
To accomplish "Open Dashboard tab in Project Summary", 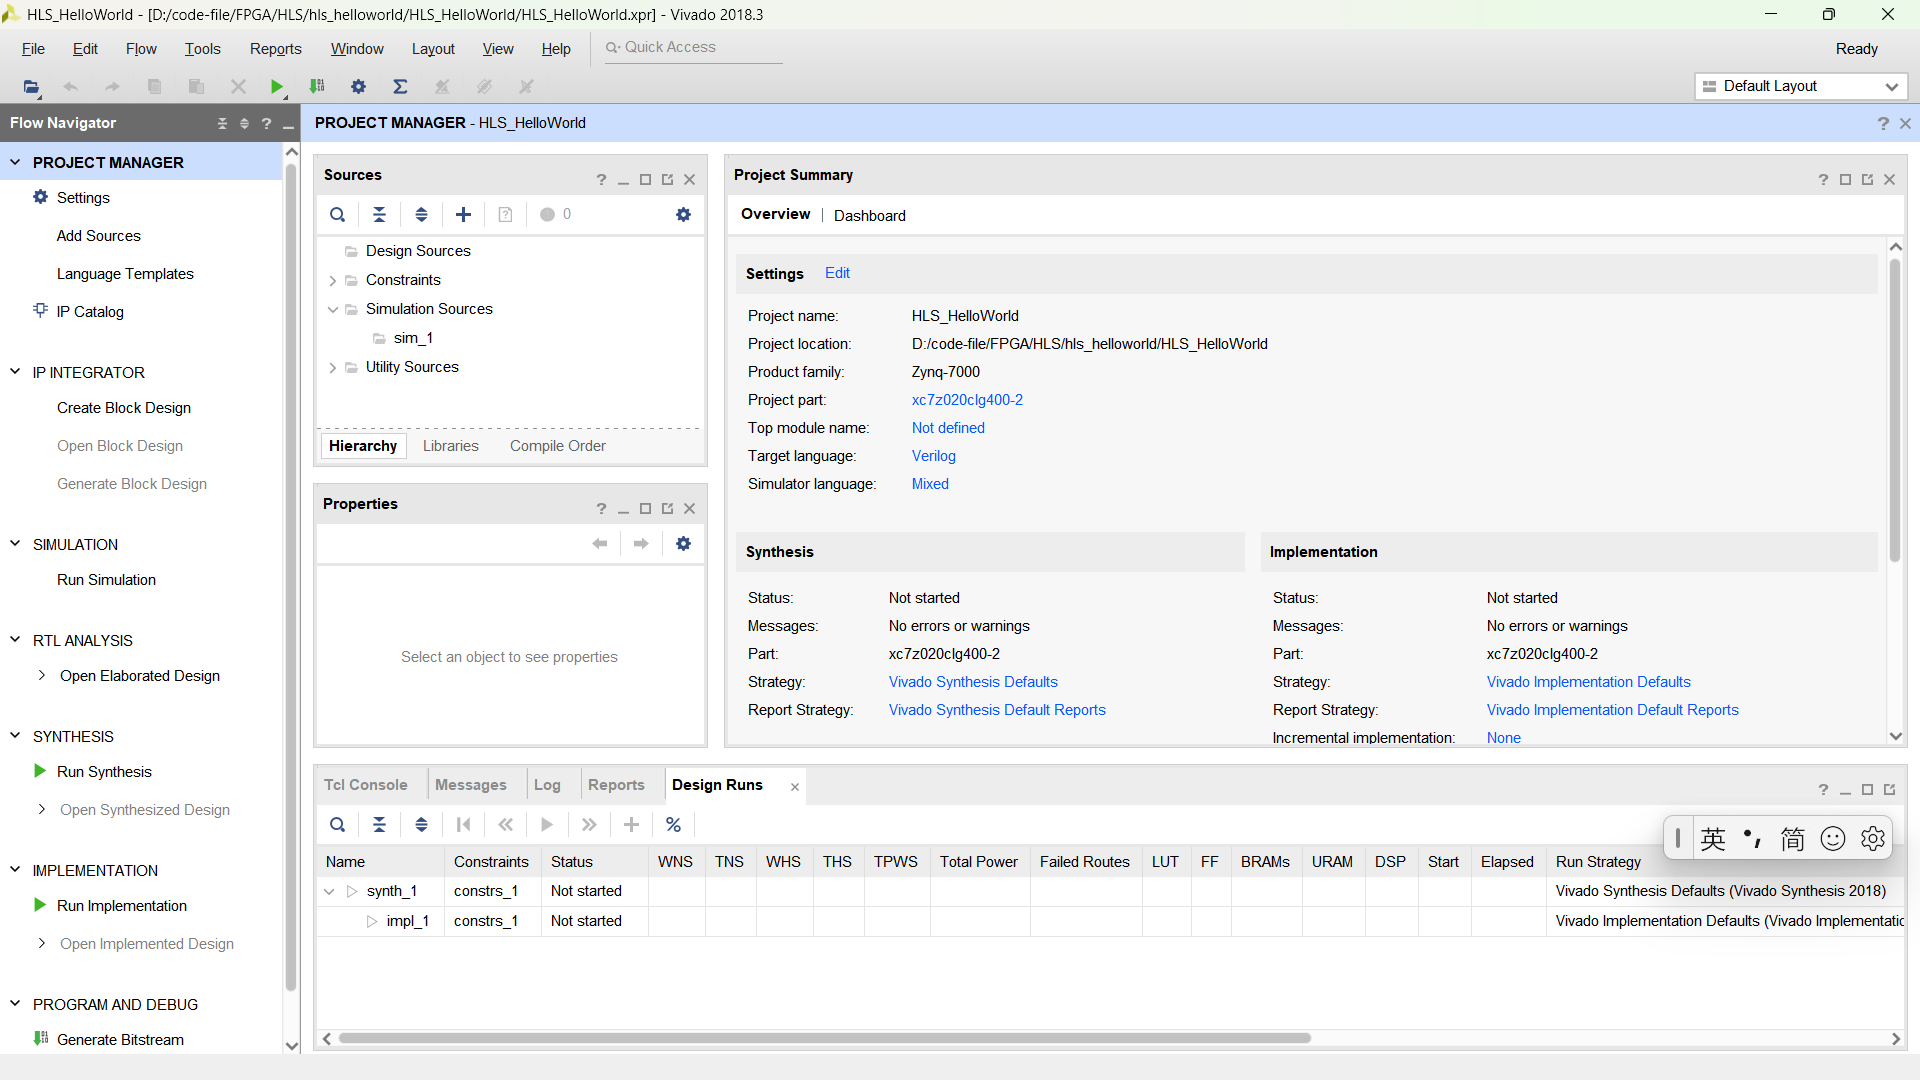I will coord(870,216).
